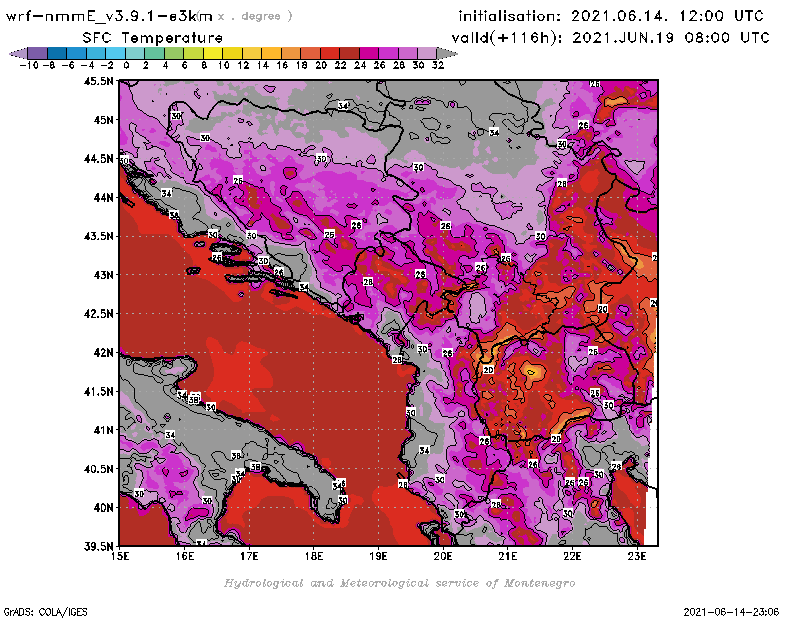This screenshot has width=800, height=618.
Task: Click longitude axis label '21E'
Action: 508,556
